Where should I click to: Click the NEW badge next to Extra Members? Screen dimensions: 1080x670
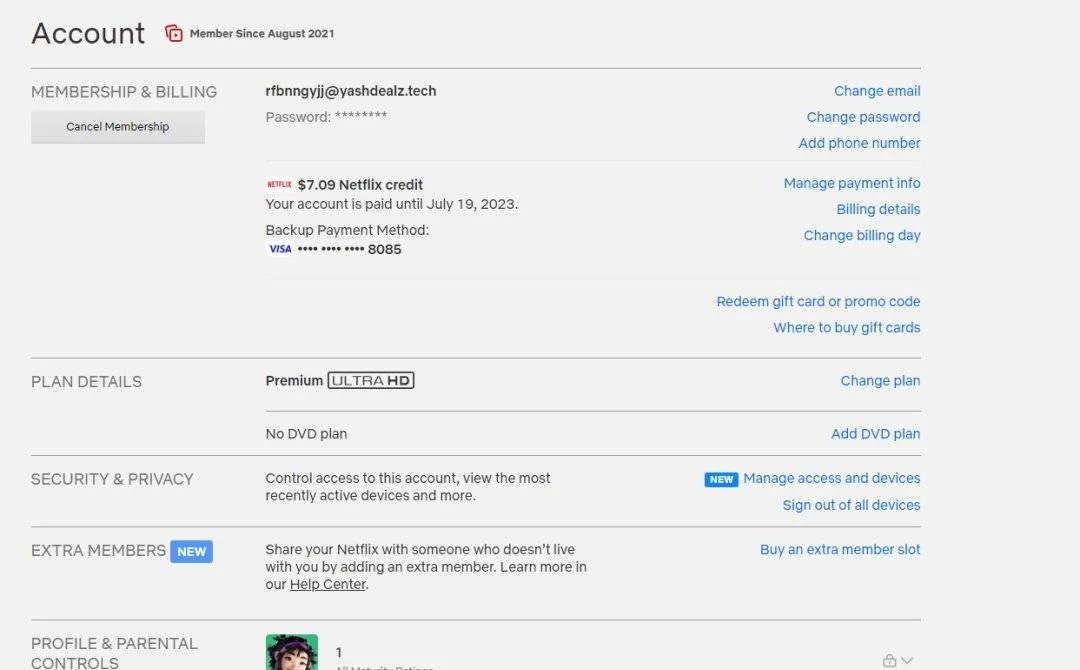tap(191, 552)
